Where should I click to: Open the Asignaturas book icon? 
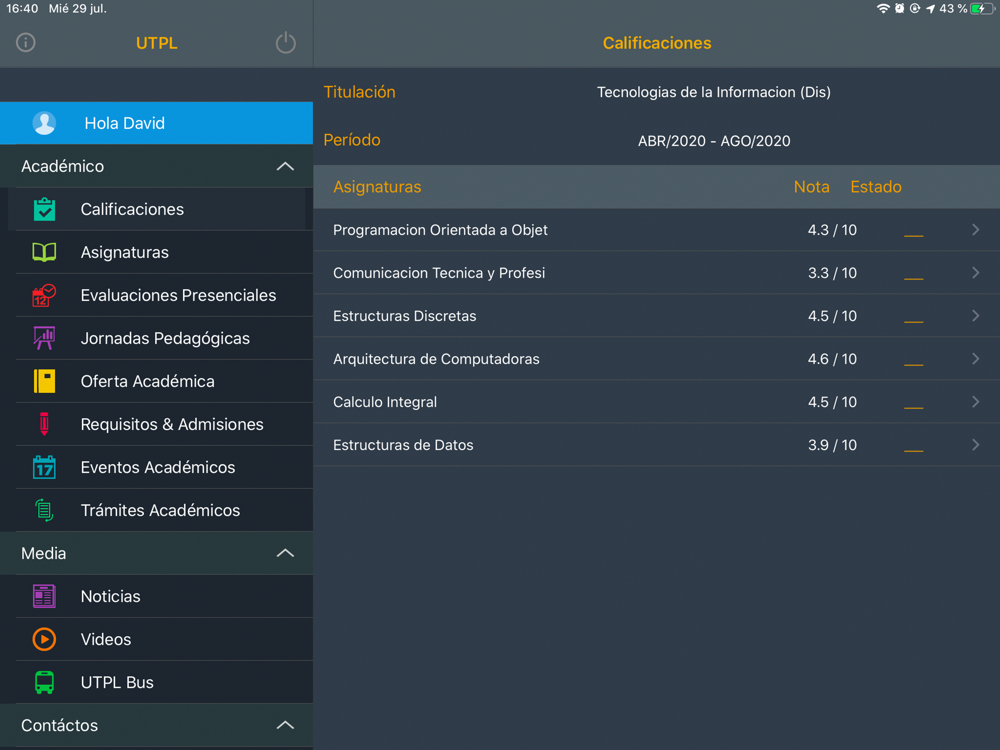pyautogui.click(x=44, y=253)
